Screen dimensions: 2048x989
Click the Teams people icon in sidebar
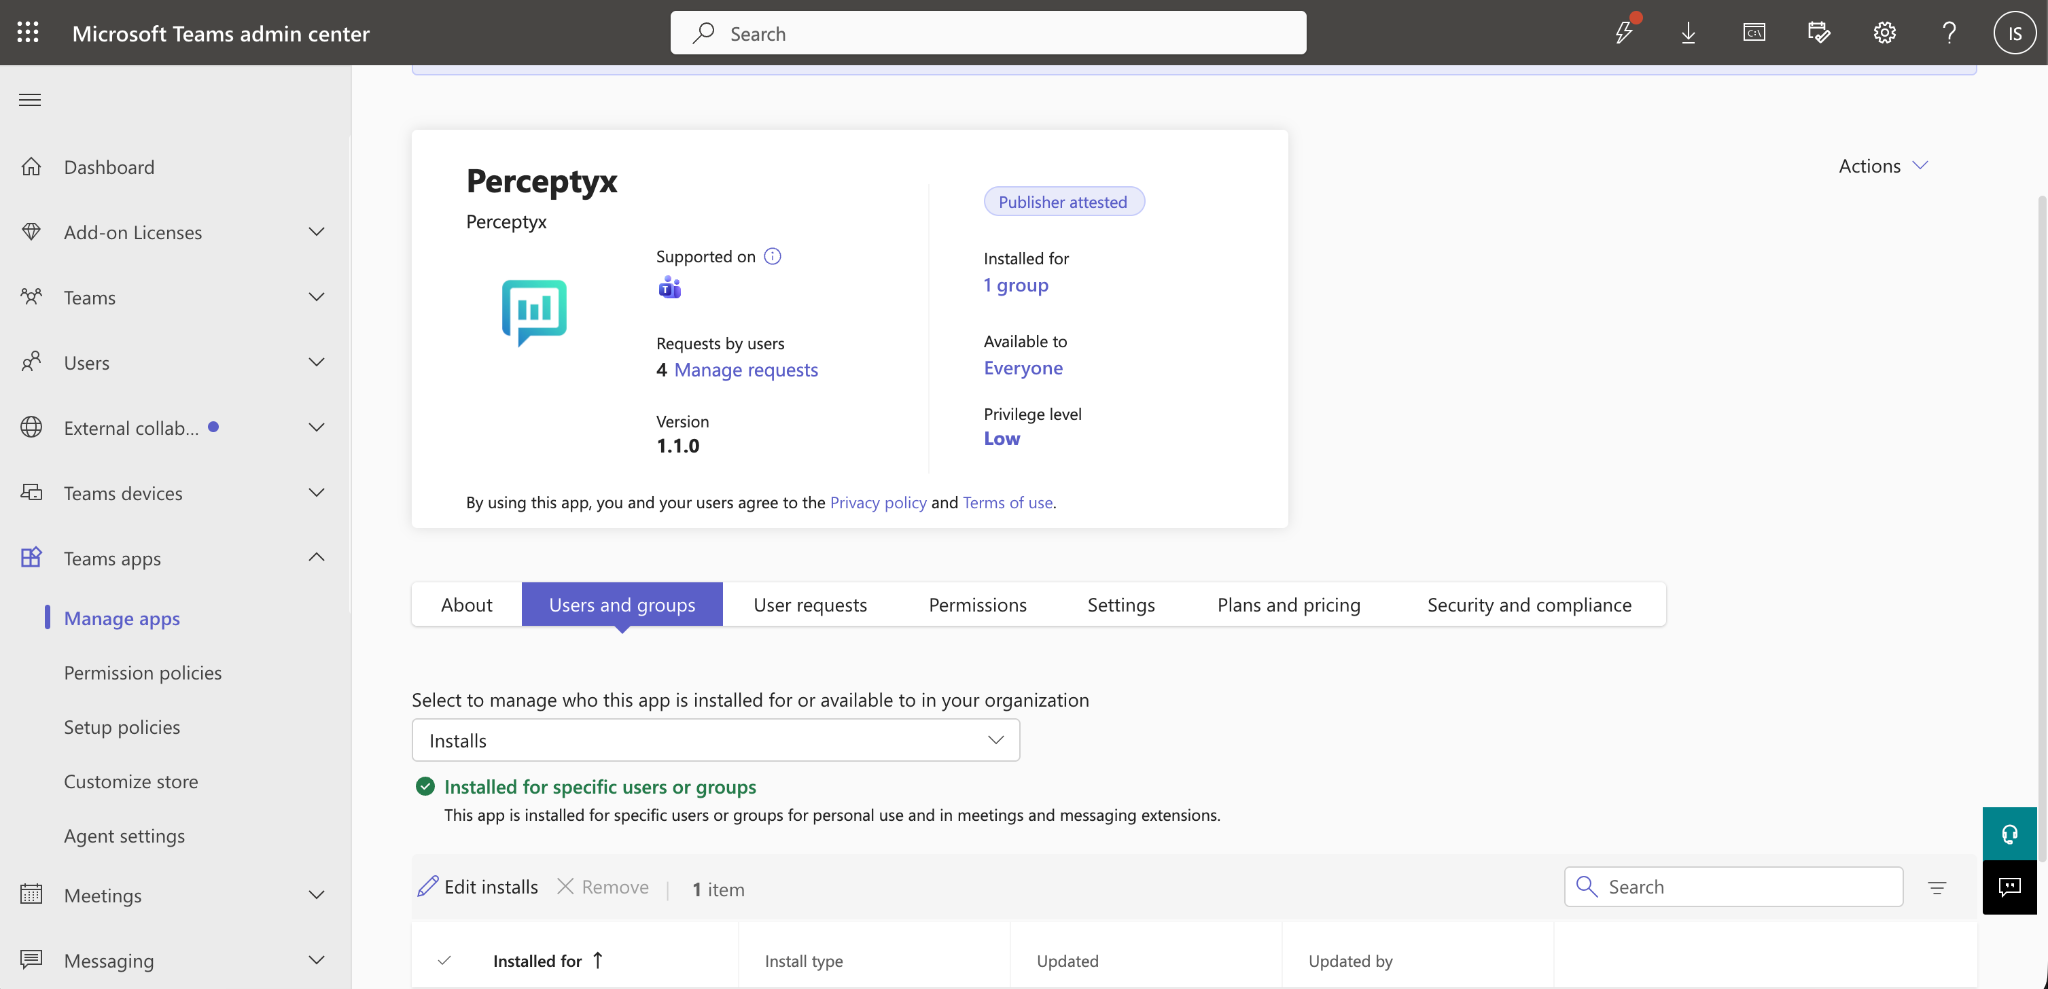32,297
